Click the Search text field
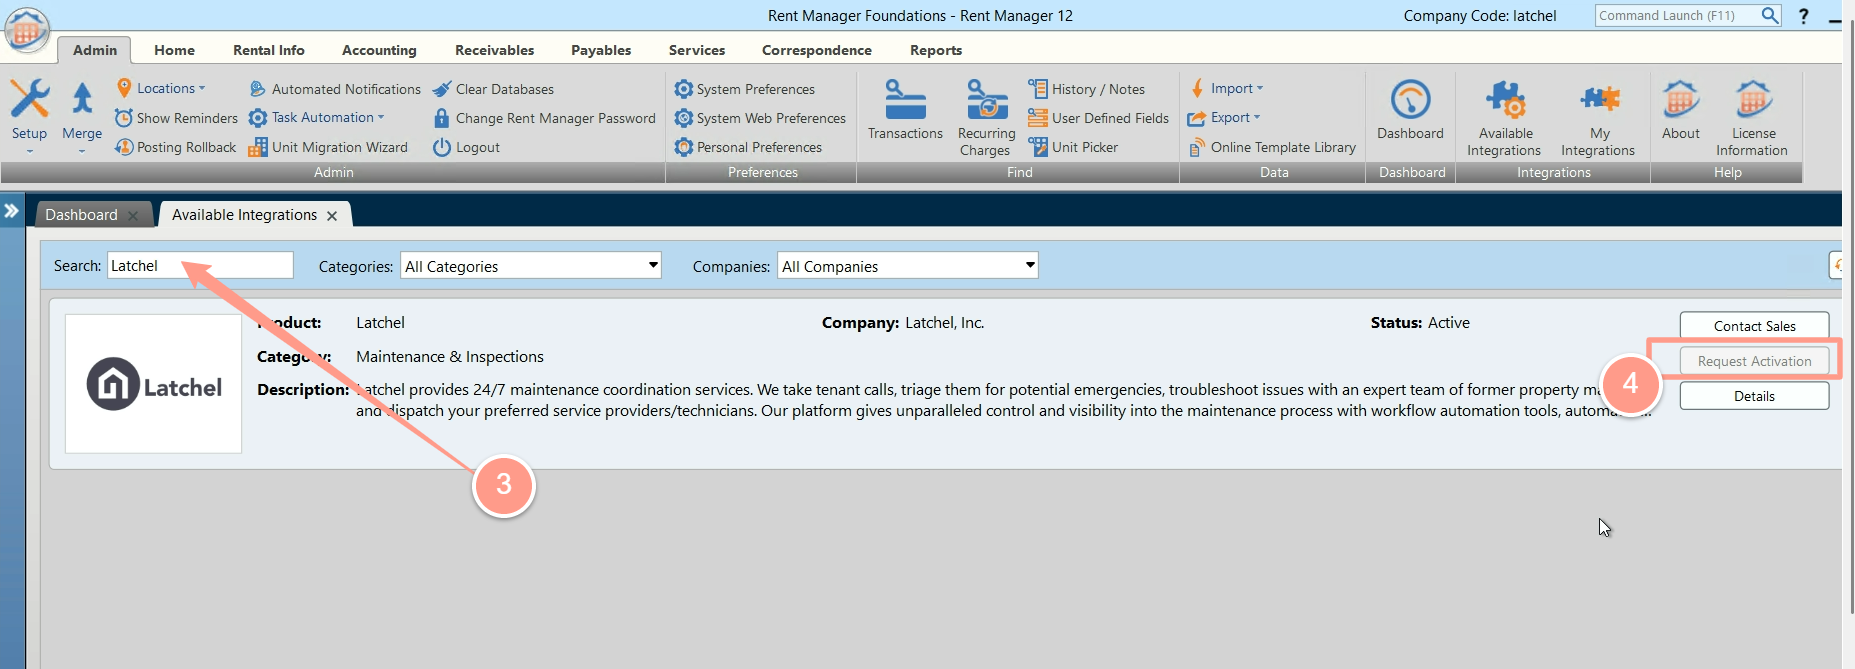The height and width of the screenshot is (669, 1855). click(x=200, y=265)
